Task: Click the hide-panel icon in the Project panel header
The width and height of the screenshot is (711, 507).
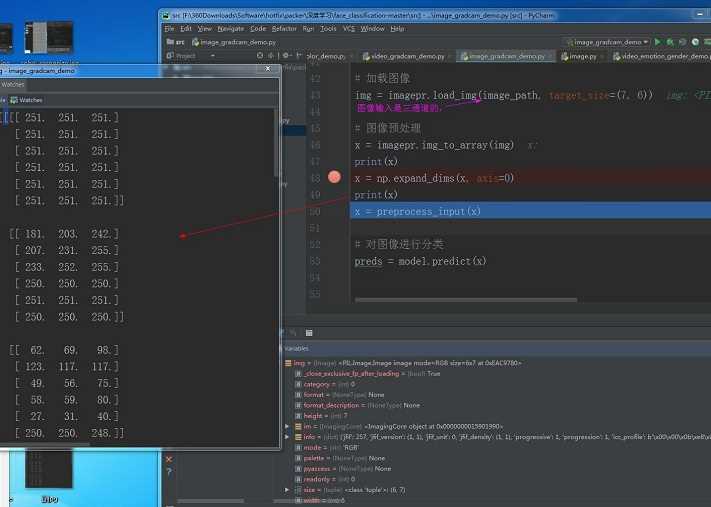Action: pyautogui.click(x=298, y=55)
